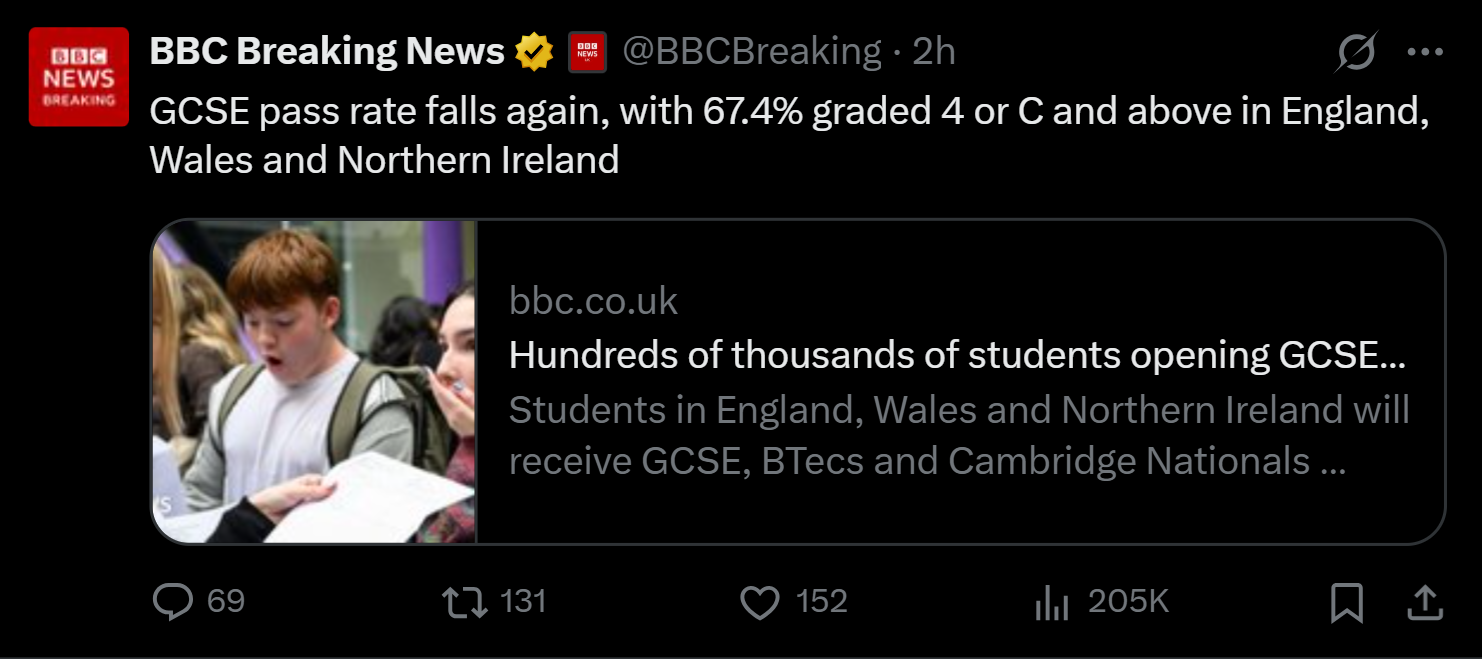Bookmark this BBC Breaking tweet
The height and width of the screenshot is (659, 1482).
pos(1347,602)
